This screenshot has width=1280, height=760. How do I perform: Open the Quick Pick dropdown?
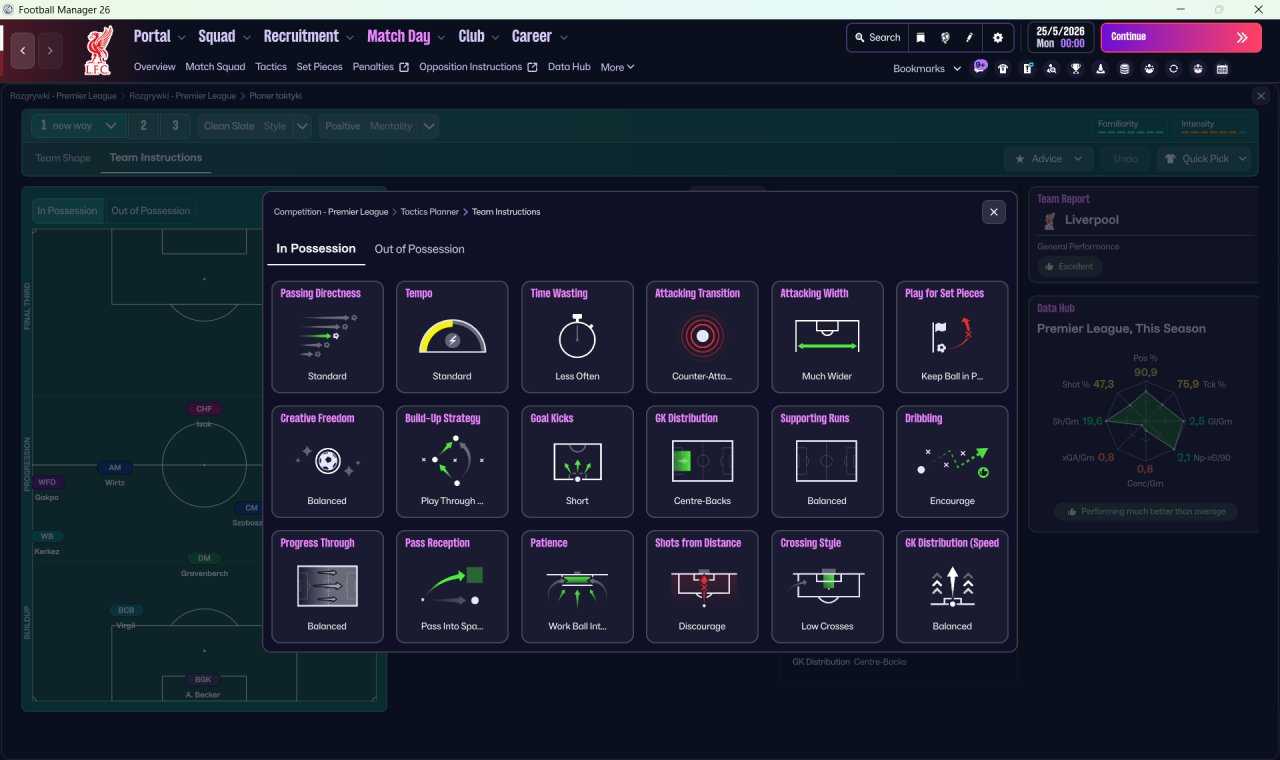pyautogui.click(x=1204, y=158)
